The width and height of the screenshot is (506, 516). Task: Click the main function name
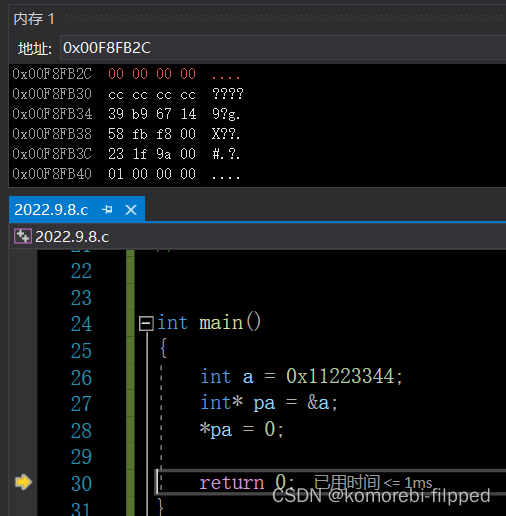coord(221,323)
